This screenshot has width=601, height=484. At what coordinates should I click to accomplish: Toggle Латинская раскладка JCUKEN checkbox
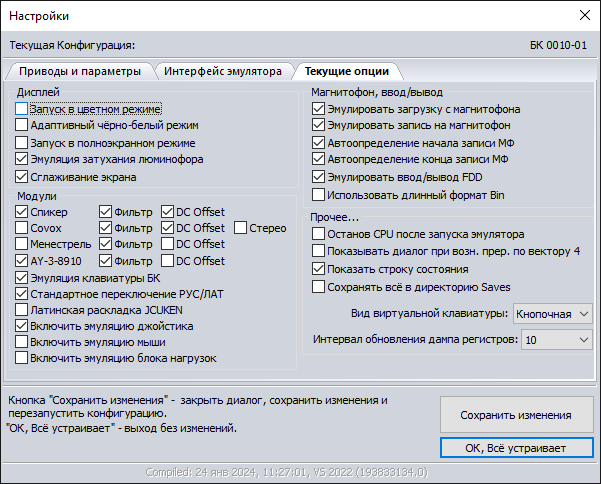click(22, 310)
